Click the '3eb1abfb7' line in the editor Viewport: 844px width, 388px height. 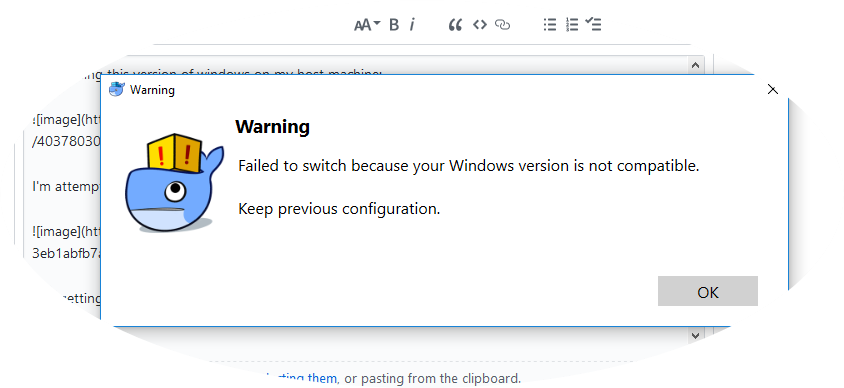point(67,253)
